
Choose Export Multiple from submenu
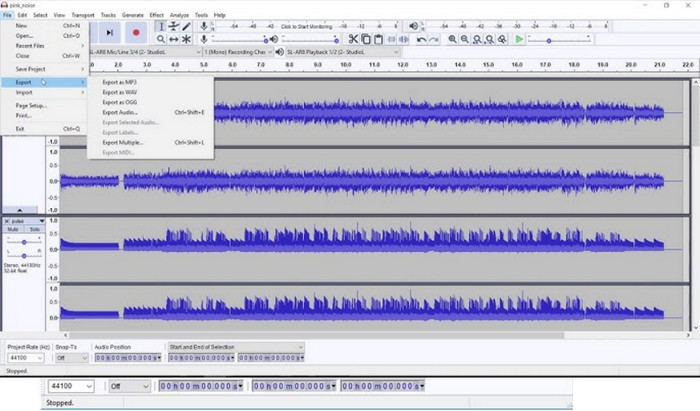[123, 142]
